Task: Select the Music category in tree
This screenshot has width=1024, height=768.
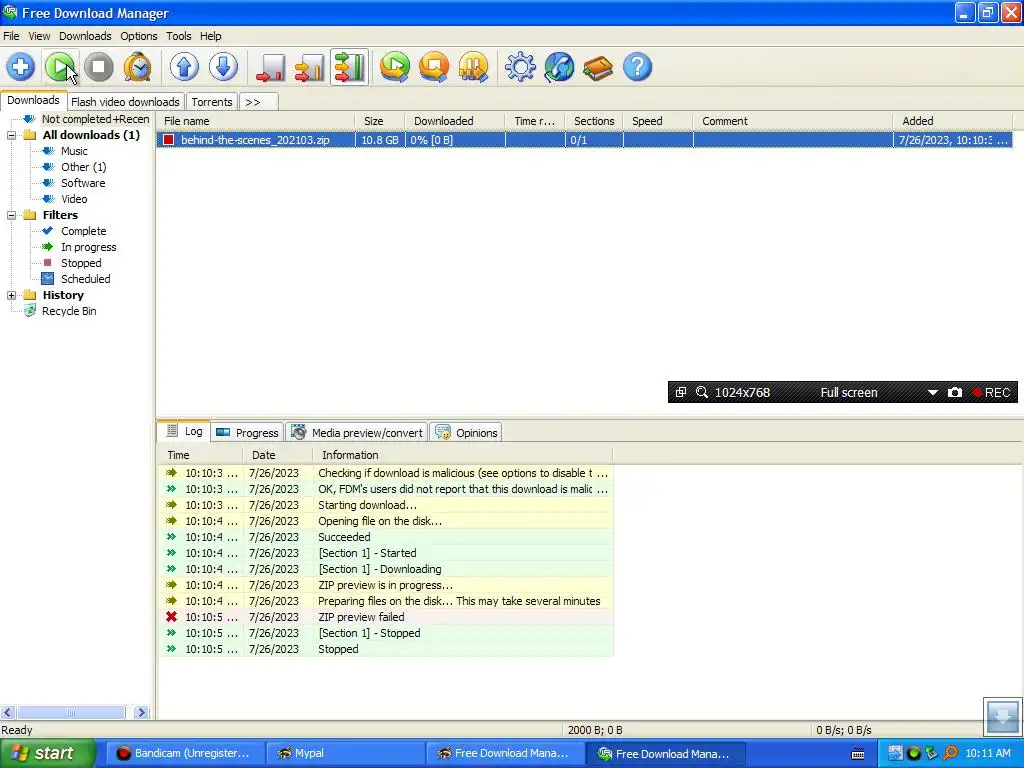Action: tap(74, 151)
